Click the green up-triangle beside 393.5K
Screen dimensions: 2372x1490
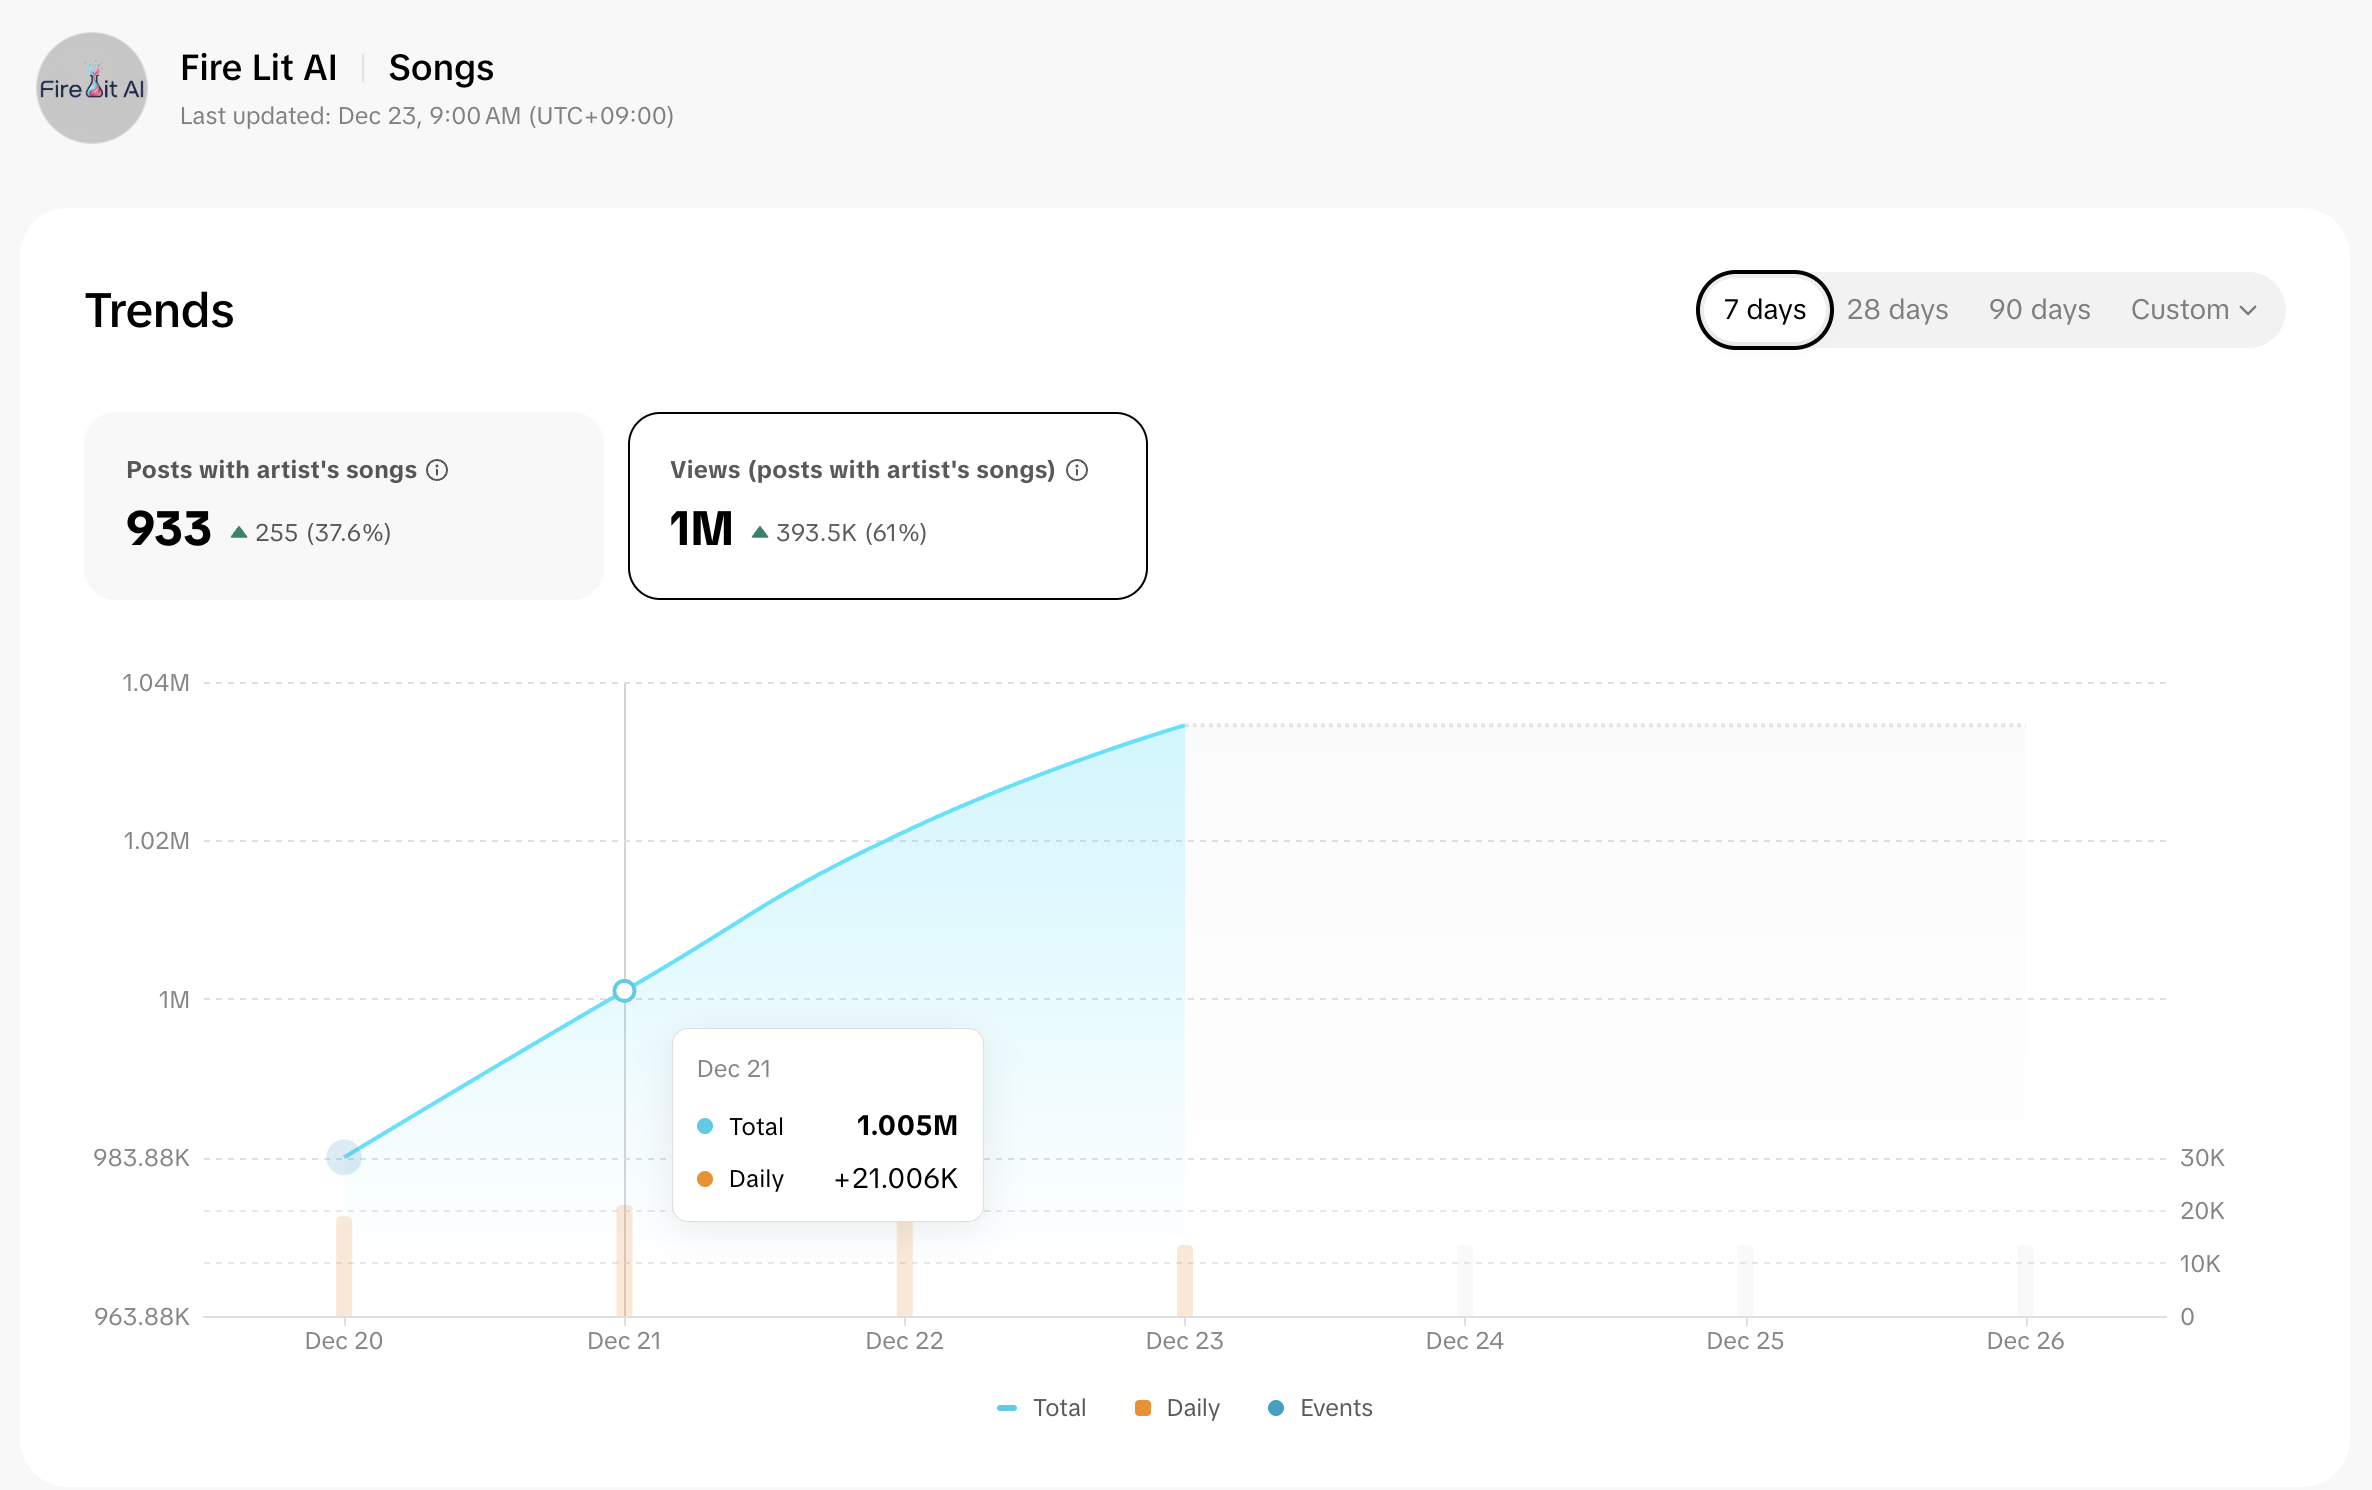(760, 532)
